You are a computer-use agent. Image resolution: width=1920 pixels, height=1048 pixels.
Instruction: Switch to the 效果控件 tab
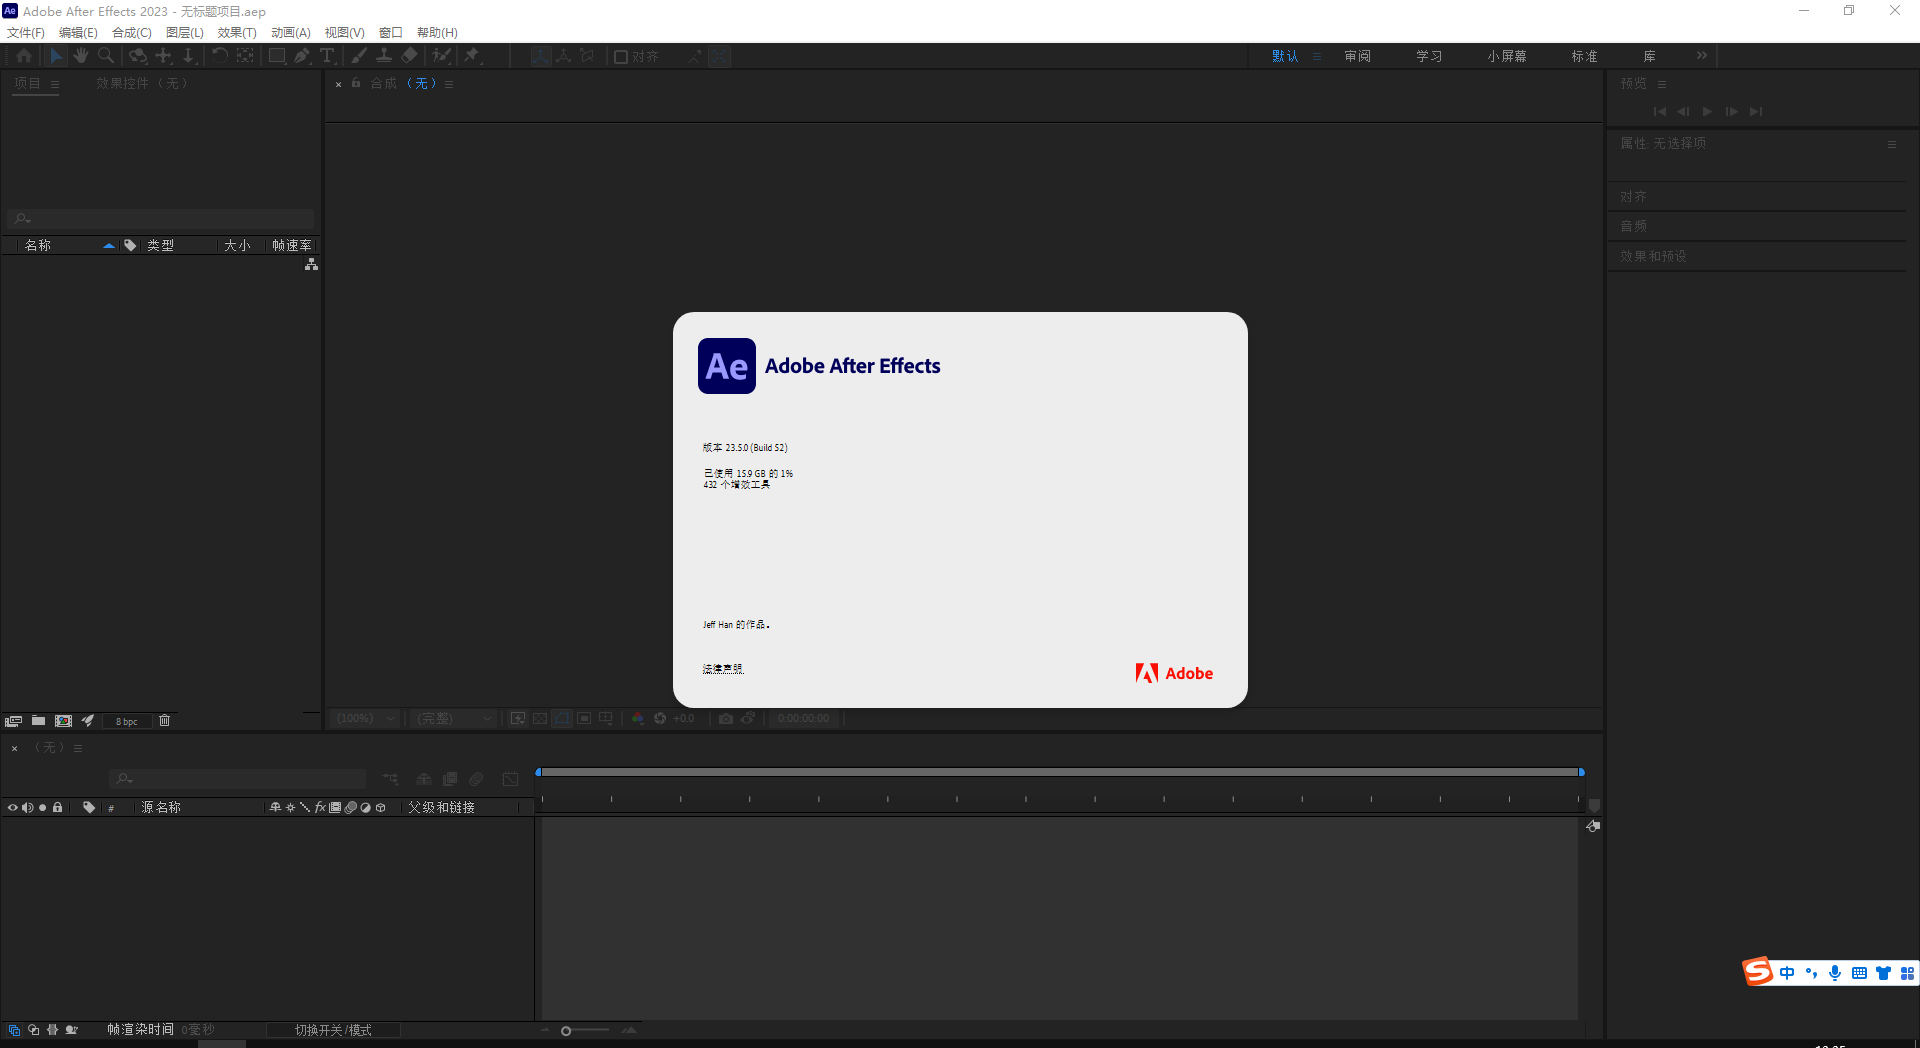click(x=142, y=83)
